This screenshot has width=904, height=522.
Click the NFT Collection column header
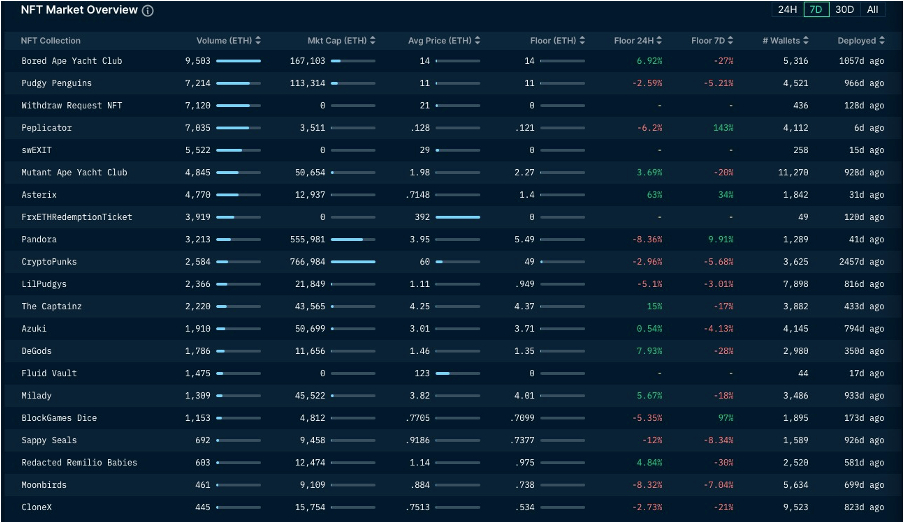pos(51,41)
